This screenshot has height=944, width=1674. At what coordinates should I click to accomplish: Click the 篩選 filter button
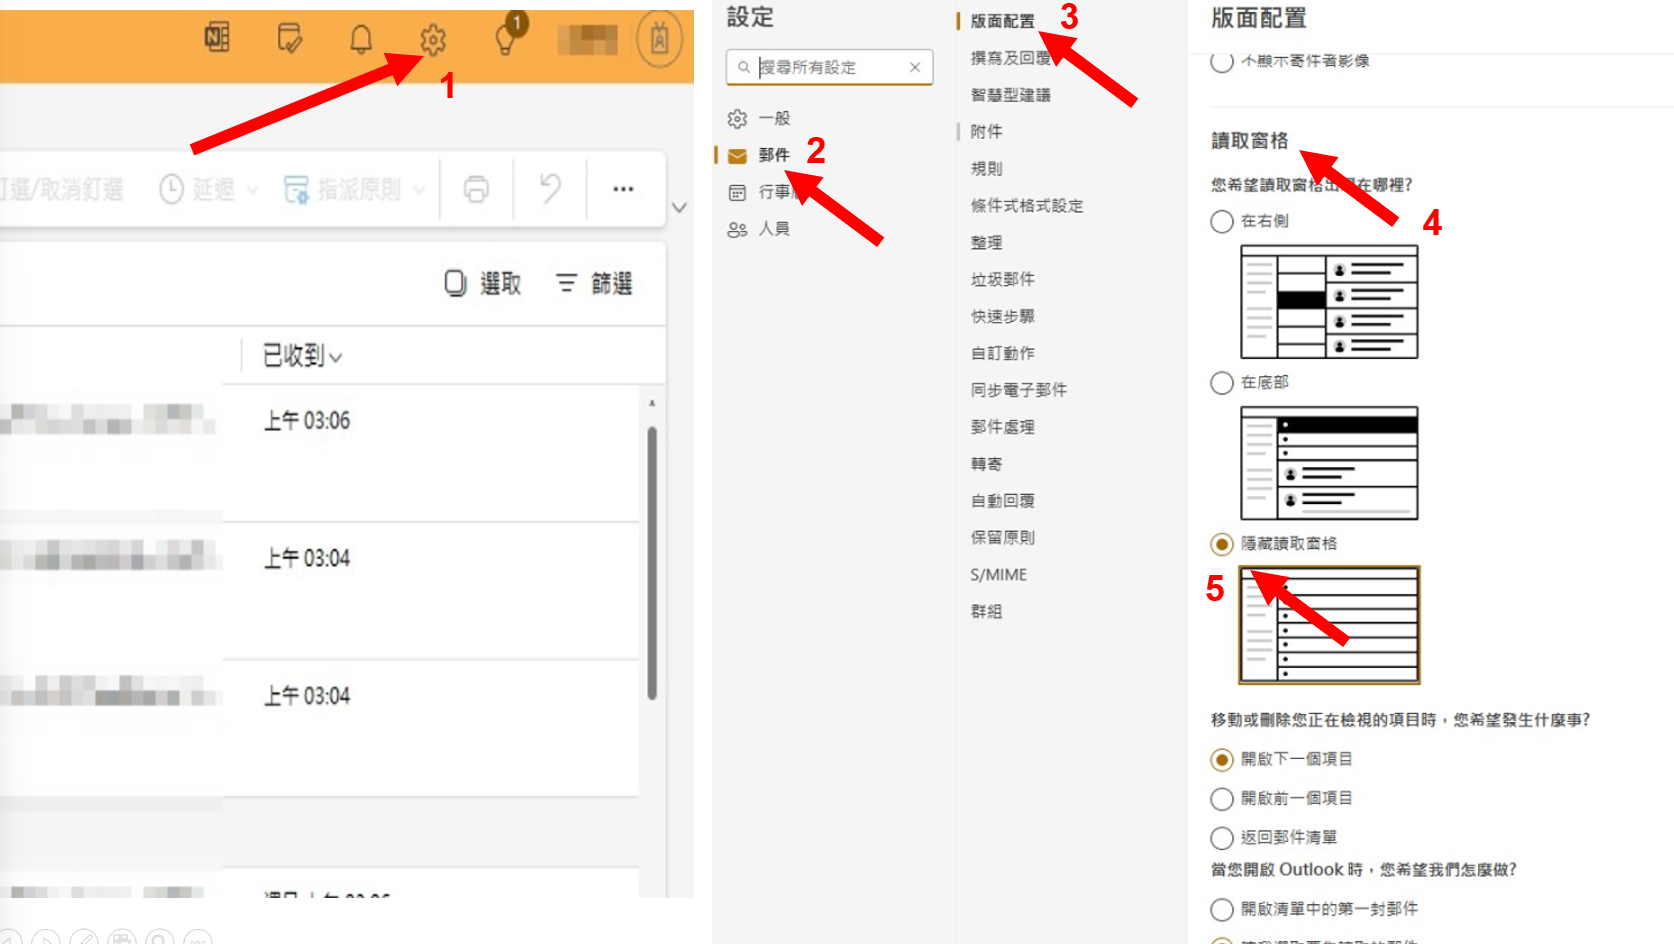tap(594, 284)
